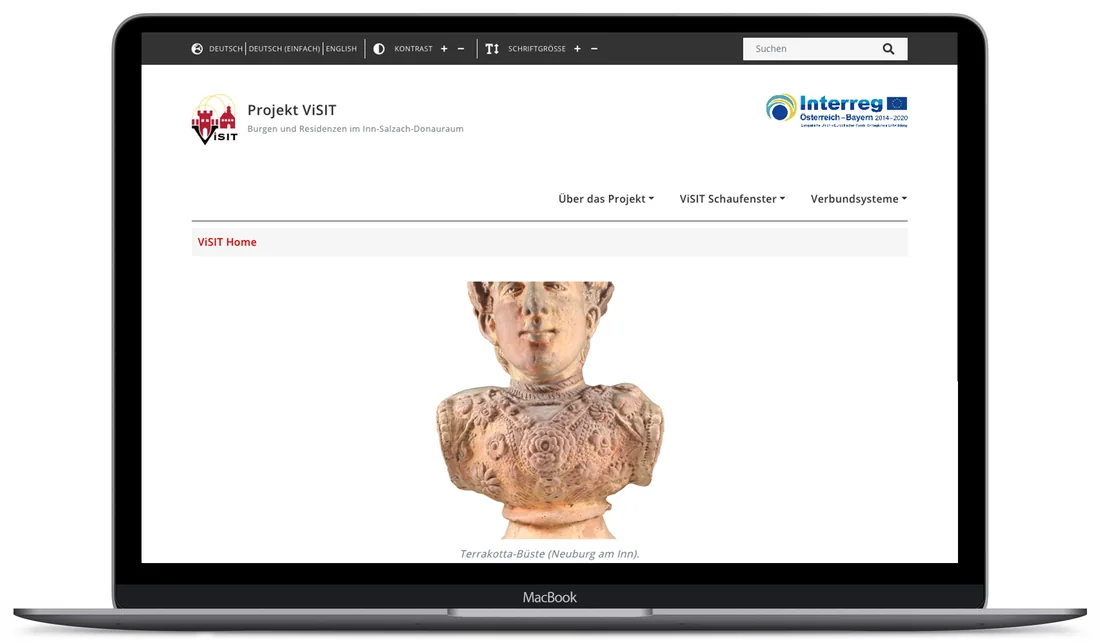Expand the Über das Projekt menu
Screen dimensions: 1100x644
606,199
